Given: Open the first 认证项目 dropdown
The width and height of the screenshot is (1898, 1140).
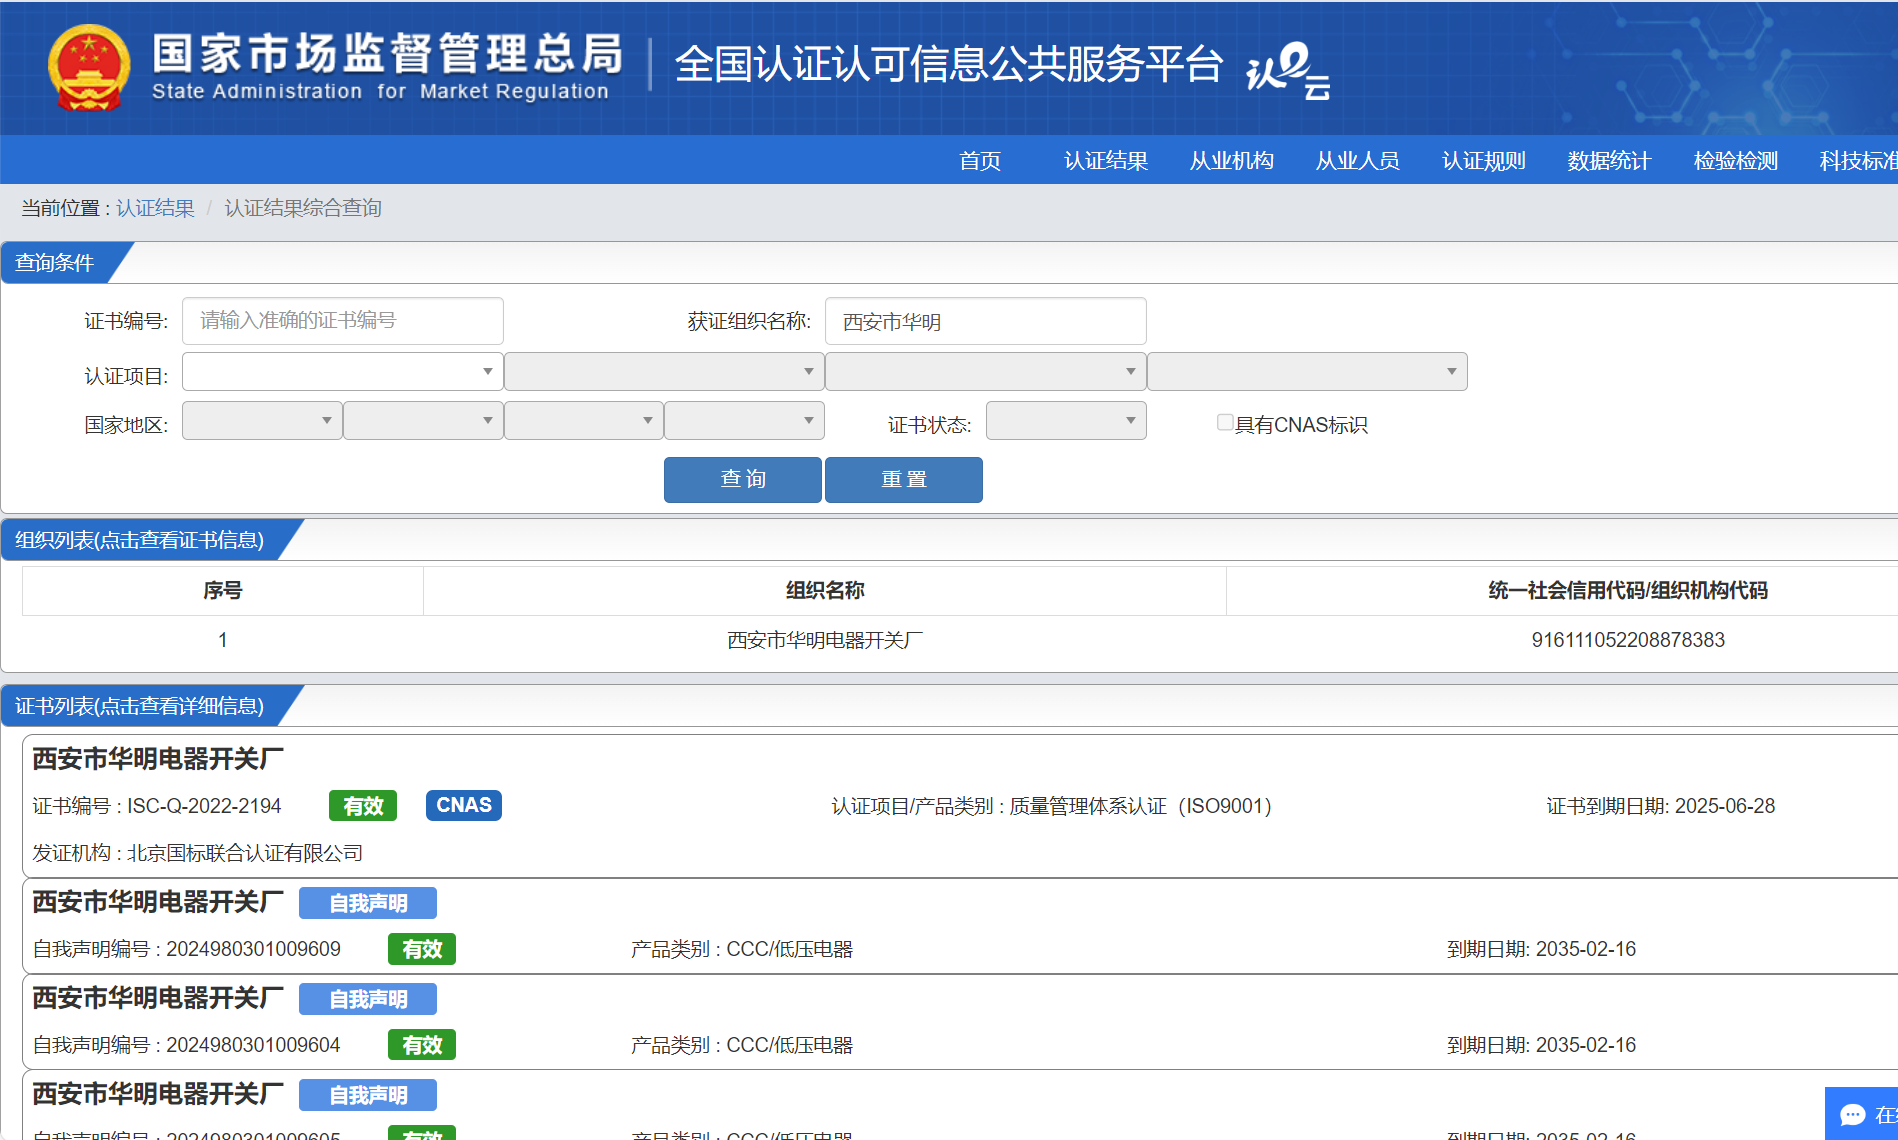Looking at the screenshot, I should click(x=342, y=372).
